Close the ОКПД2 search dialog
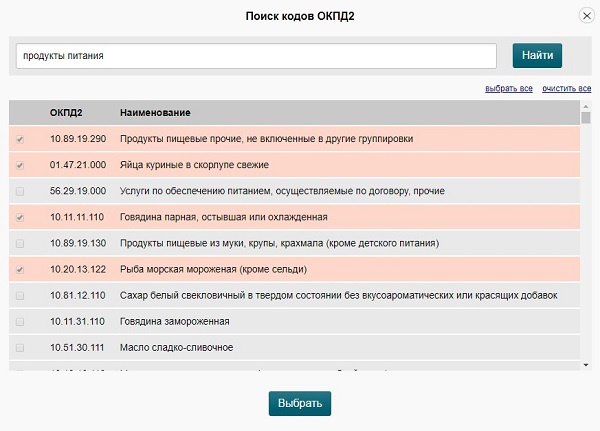Image resolution: width=600 pixels, height=431 pixels. click(x=586, y=15)
